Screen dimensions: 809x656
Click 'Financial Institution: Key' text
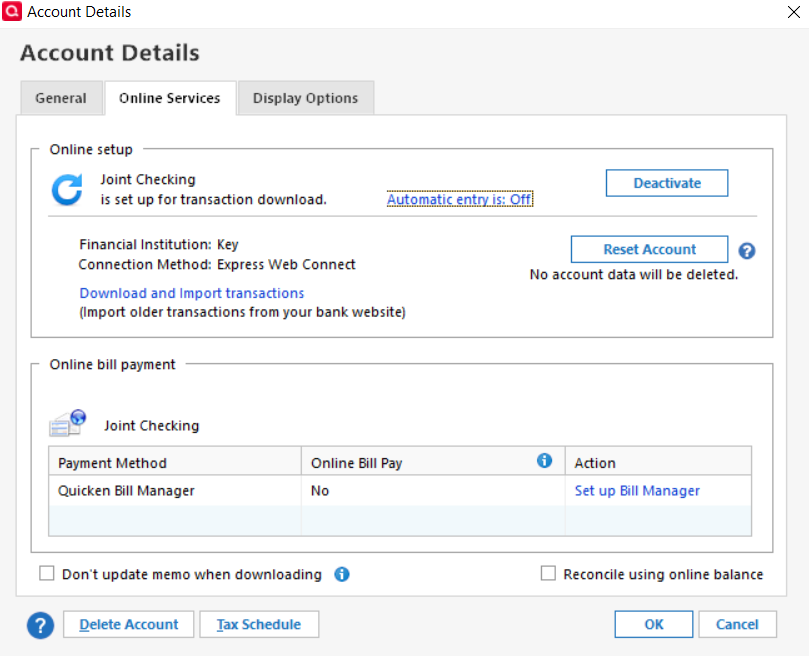159,245
